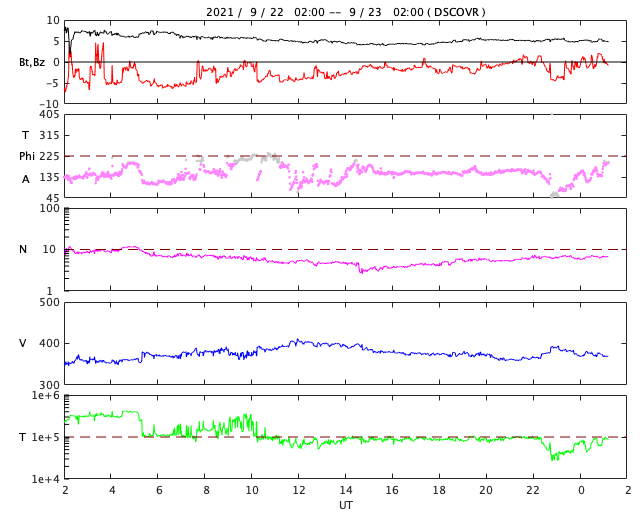Click the 'A' axis label
This screenshot has width=640, height=512.
click(x=25, y=179)
